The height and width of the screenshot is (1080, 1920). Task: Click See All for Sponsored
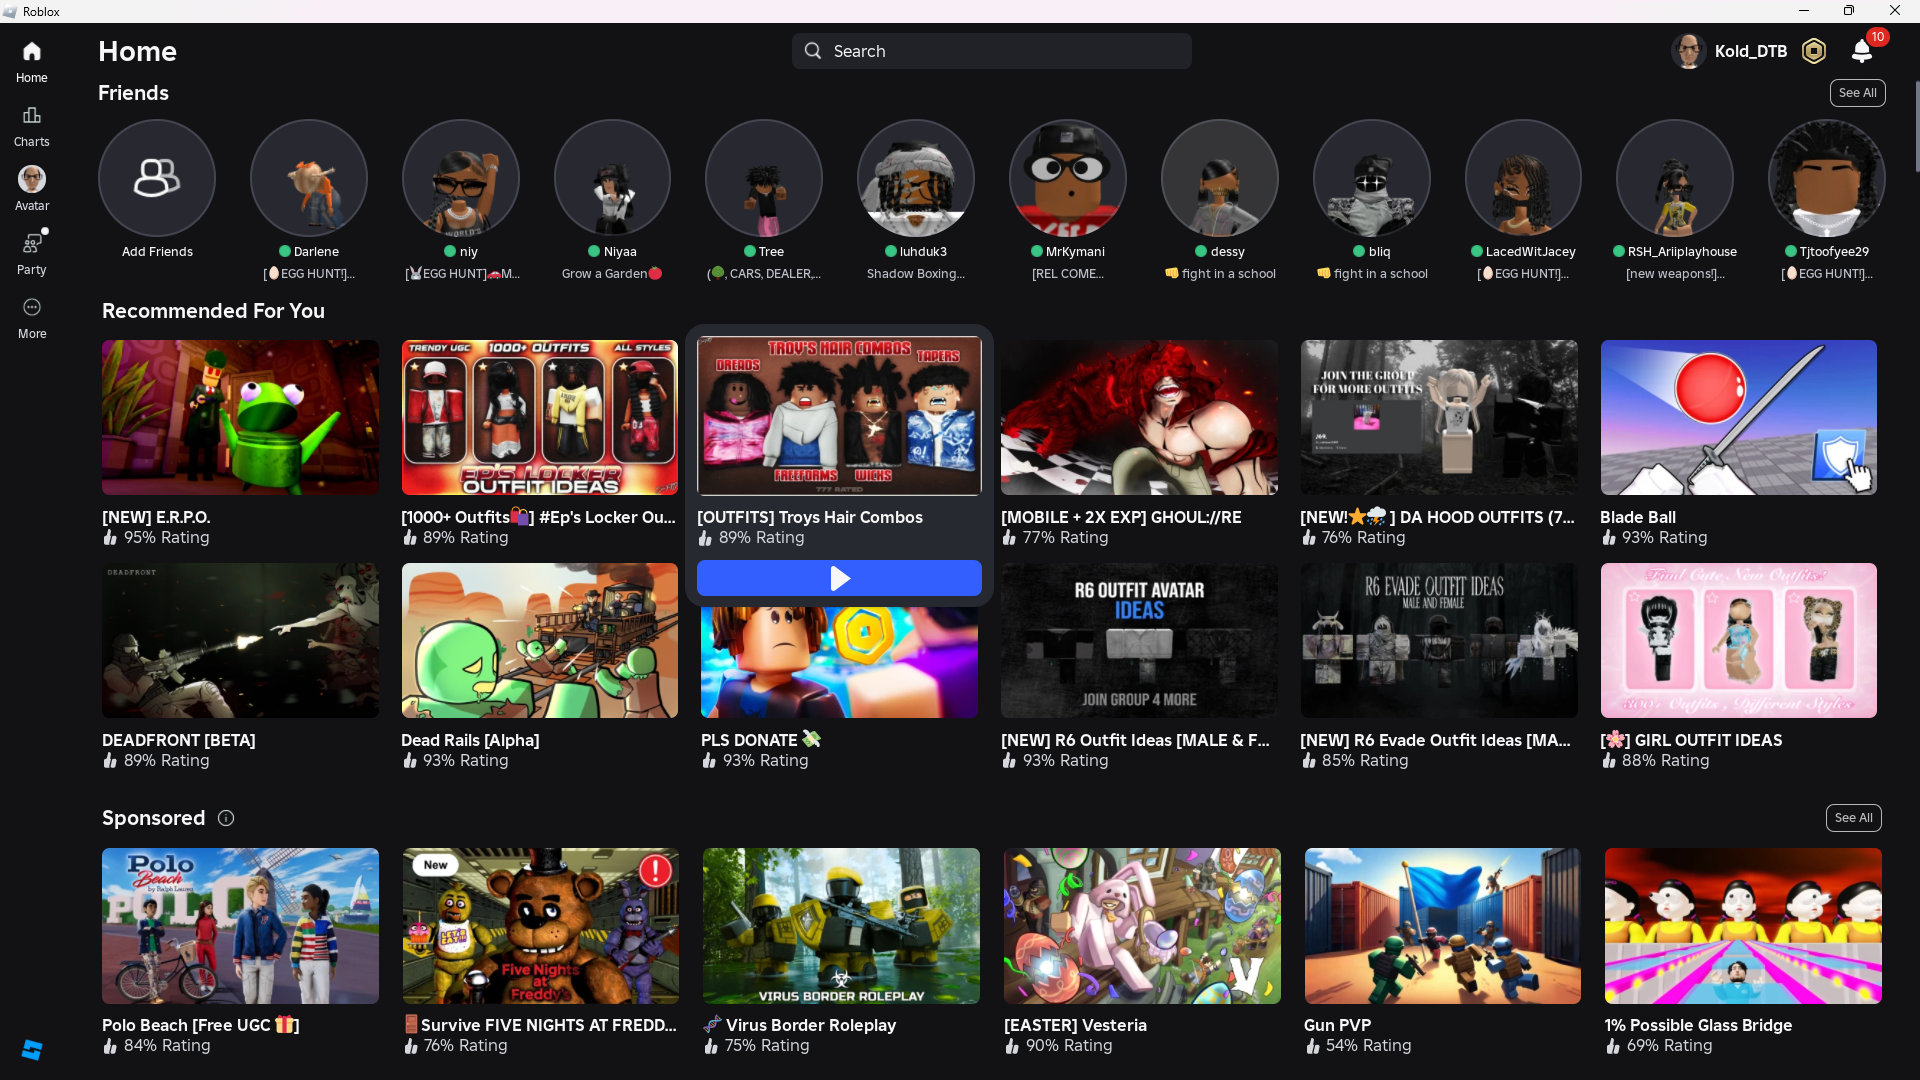(1854, 818)
